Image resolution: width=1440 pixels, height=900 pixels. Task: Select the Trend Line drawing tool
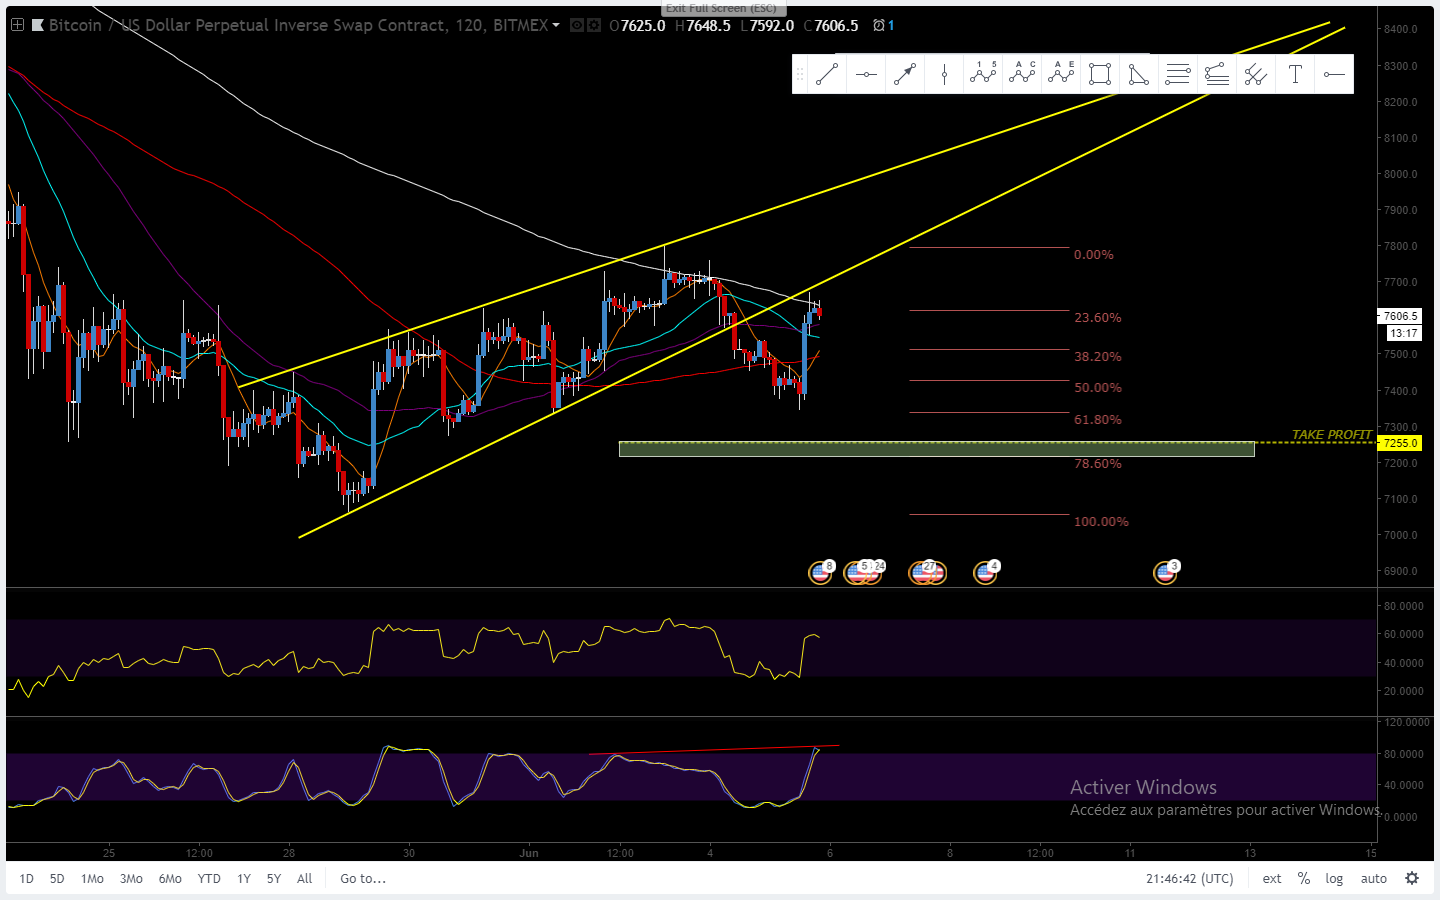click(827, 74)
